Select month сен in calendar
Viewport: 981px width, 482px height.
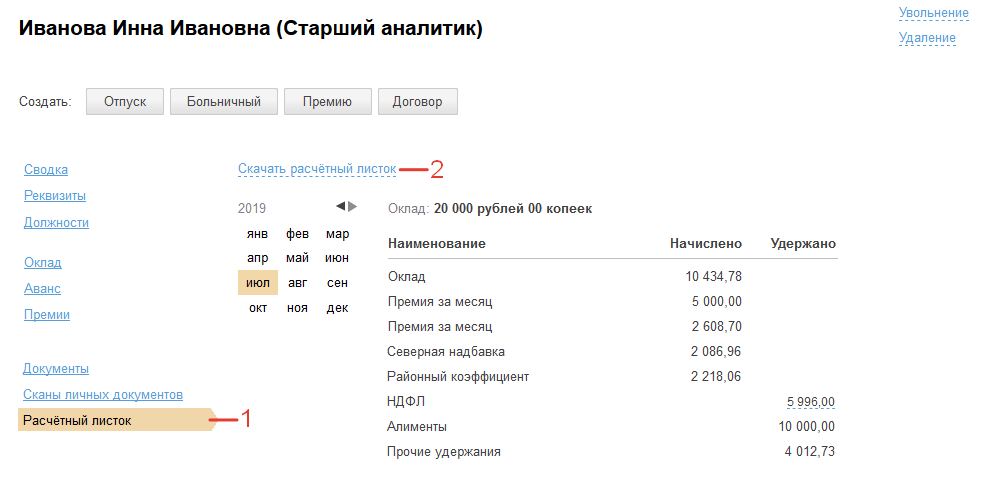pos(337,283)
